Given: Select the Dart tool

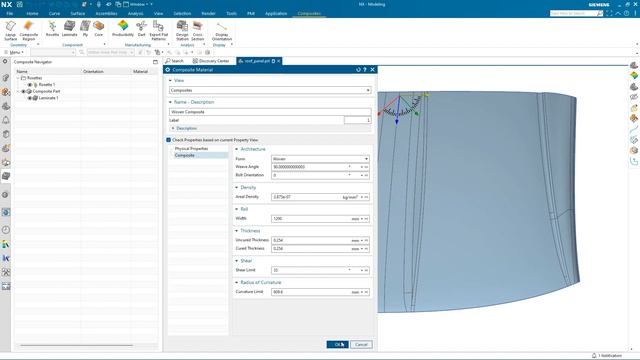Looking at the screenshot, I should click(x=141, y=29).
